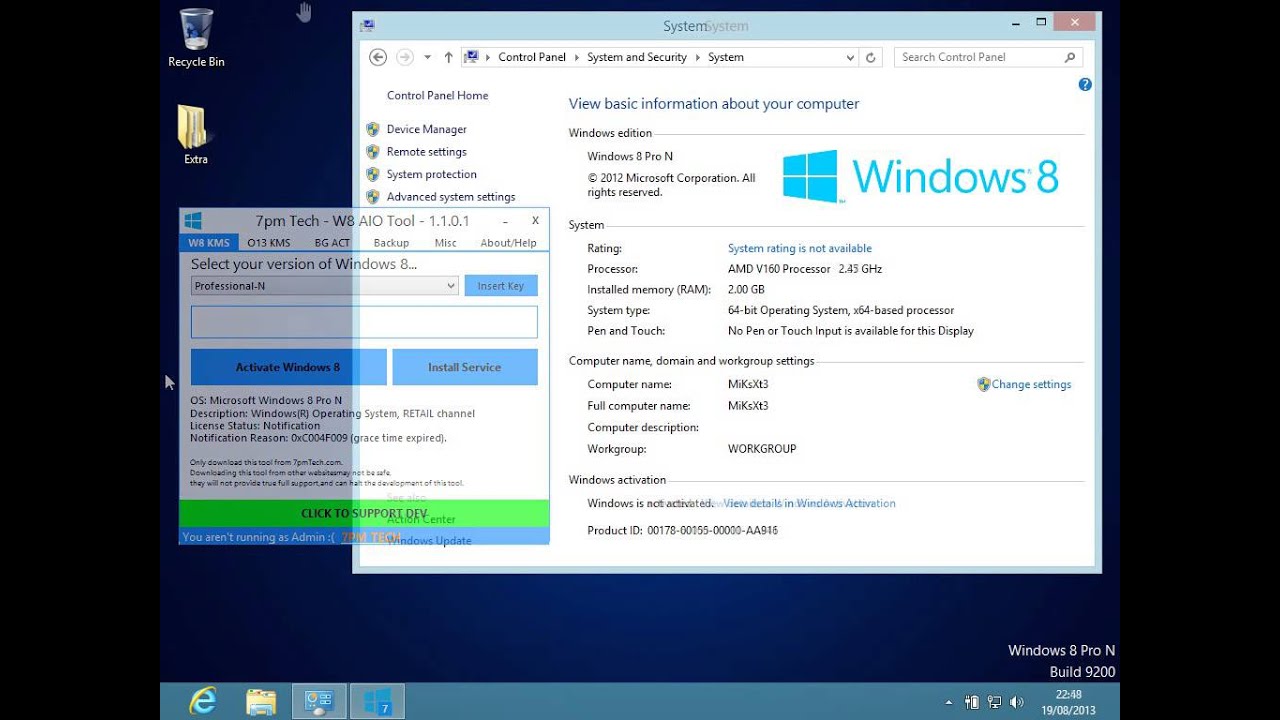Screen dimensions: 1280x720
Task: Open the address bar history dropdown
Action: tap(850, 58)
